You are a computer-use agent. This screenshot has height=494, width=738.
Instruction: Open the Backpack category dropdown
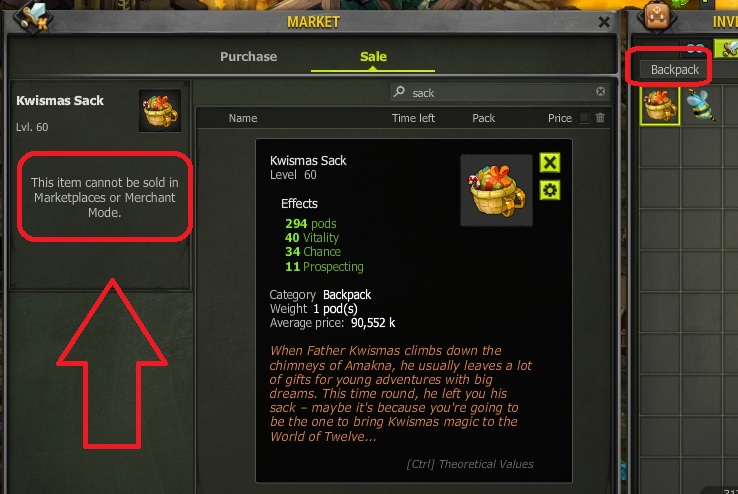tap(675, 70)
